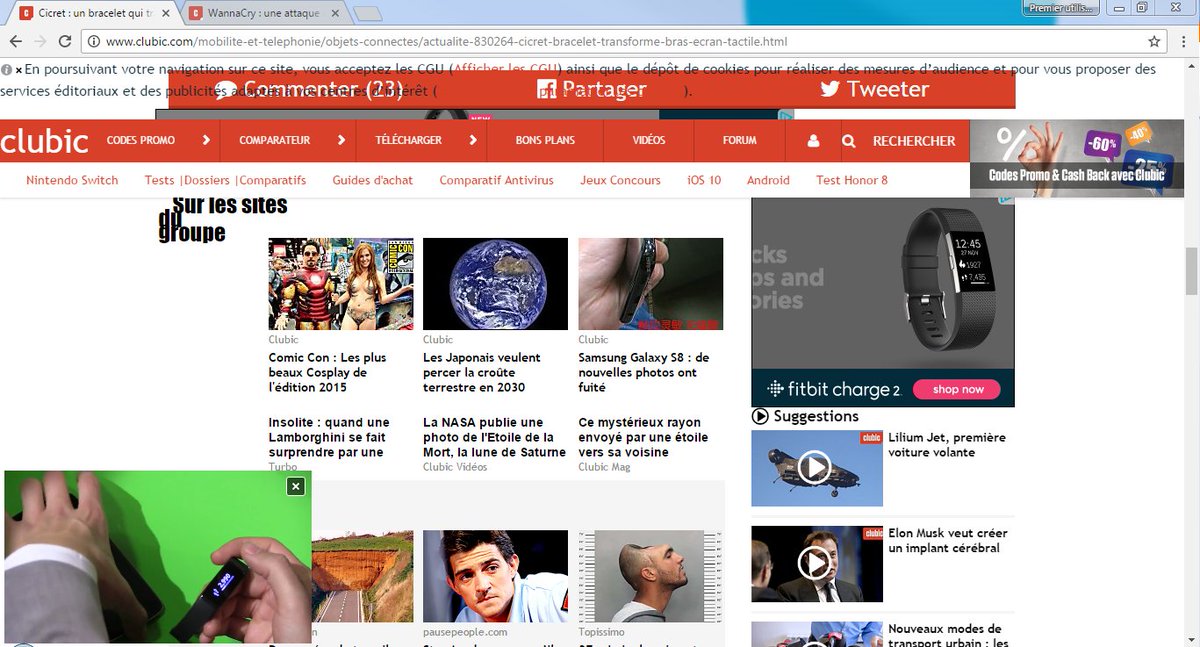Image resolution: width=1200 pixels, height=647 pixels.
Task: Click the user account icon in the Clubic nav
Action: tap(813, 141)
